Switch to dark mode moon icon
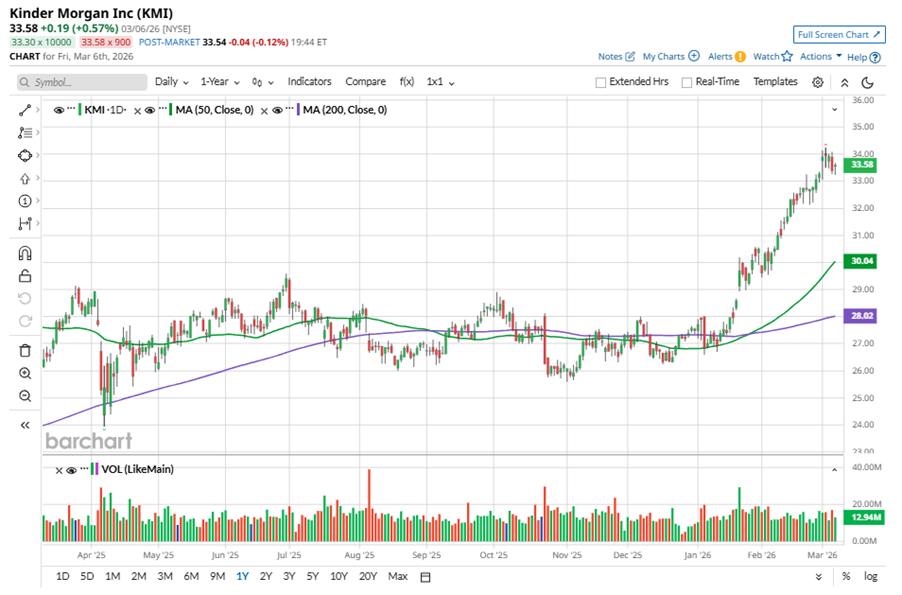The height and width of the screenshot is (595, 902). (x=867, y=82)
